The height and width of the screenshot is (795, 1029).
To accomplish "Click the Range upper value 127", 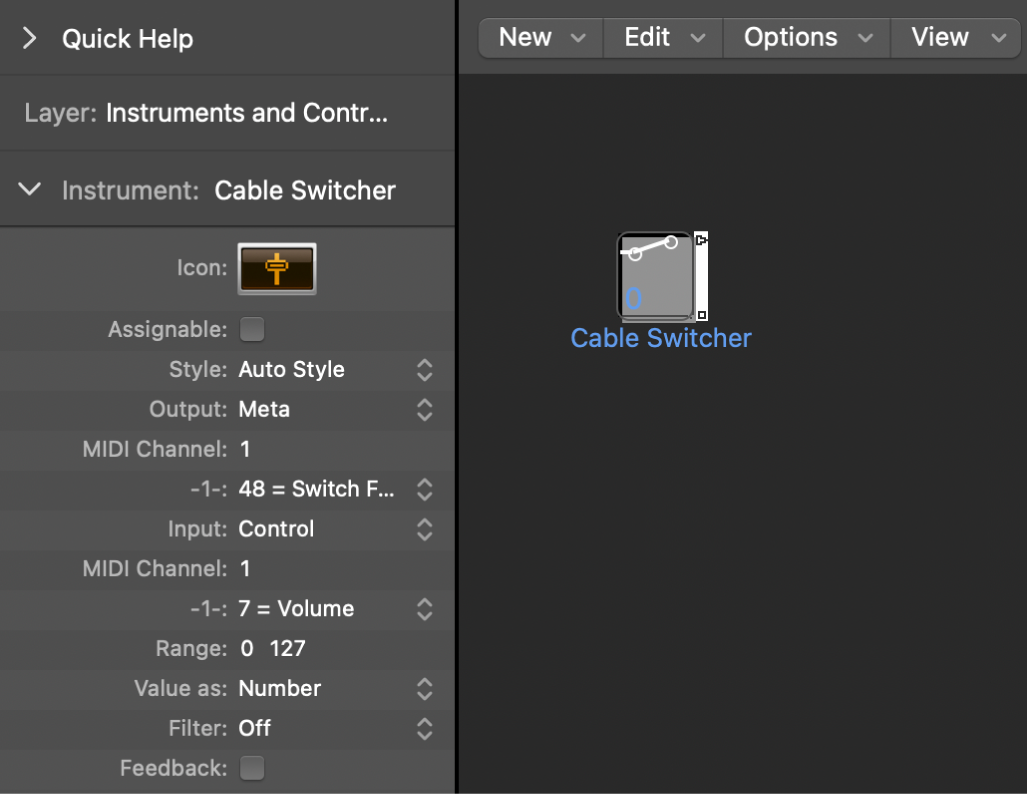I will click(x=288, y=649).
